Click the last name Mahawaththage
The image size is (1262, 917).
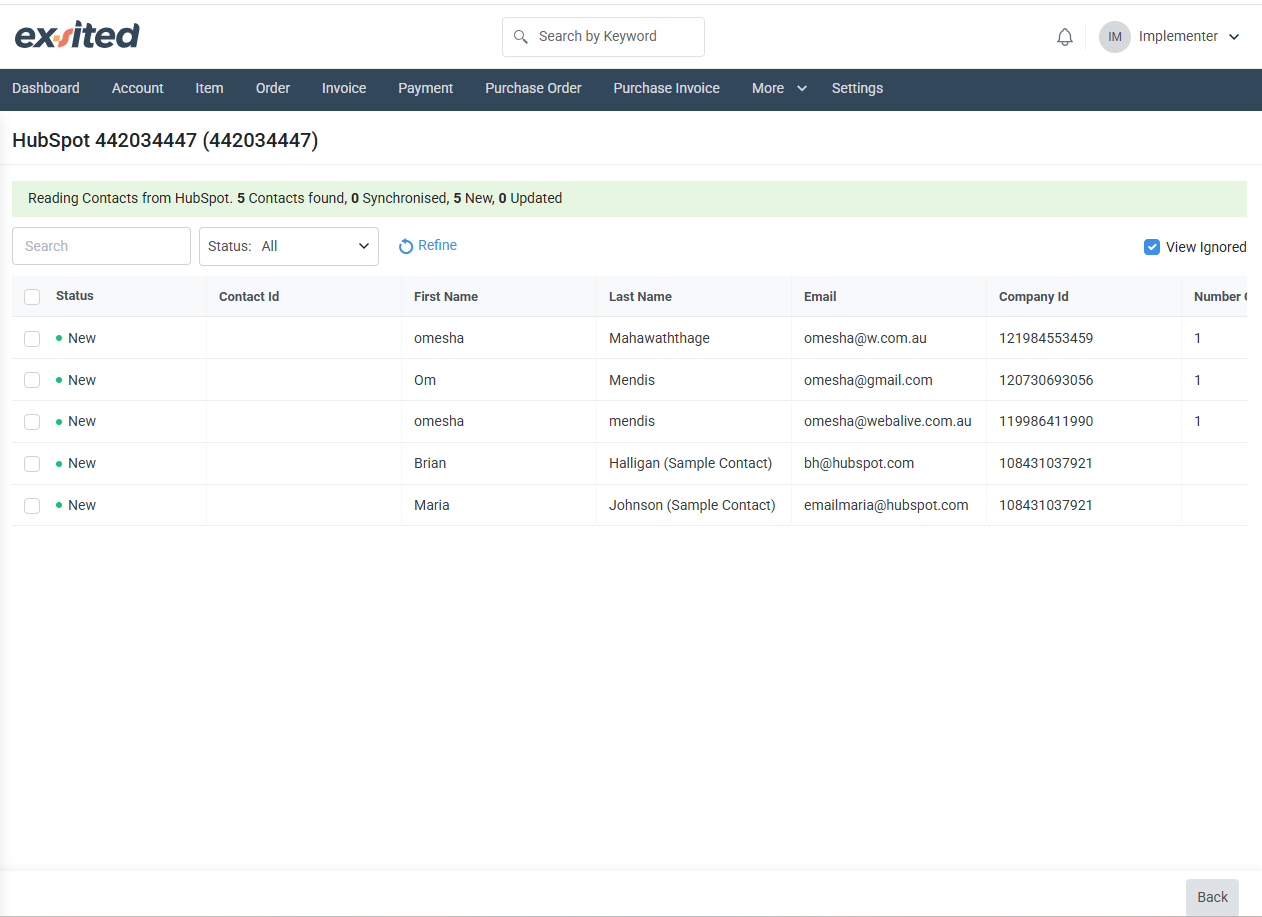pos(659,338)
